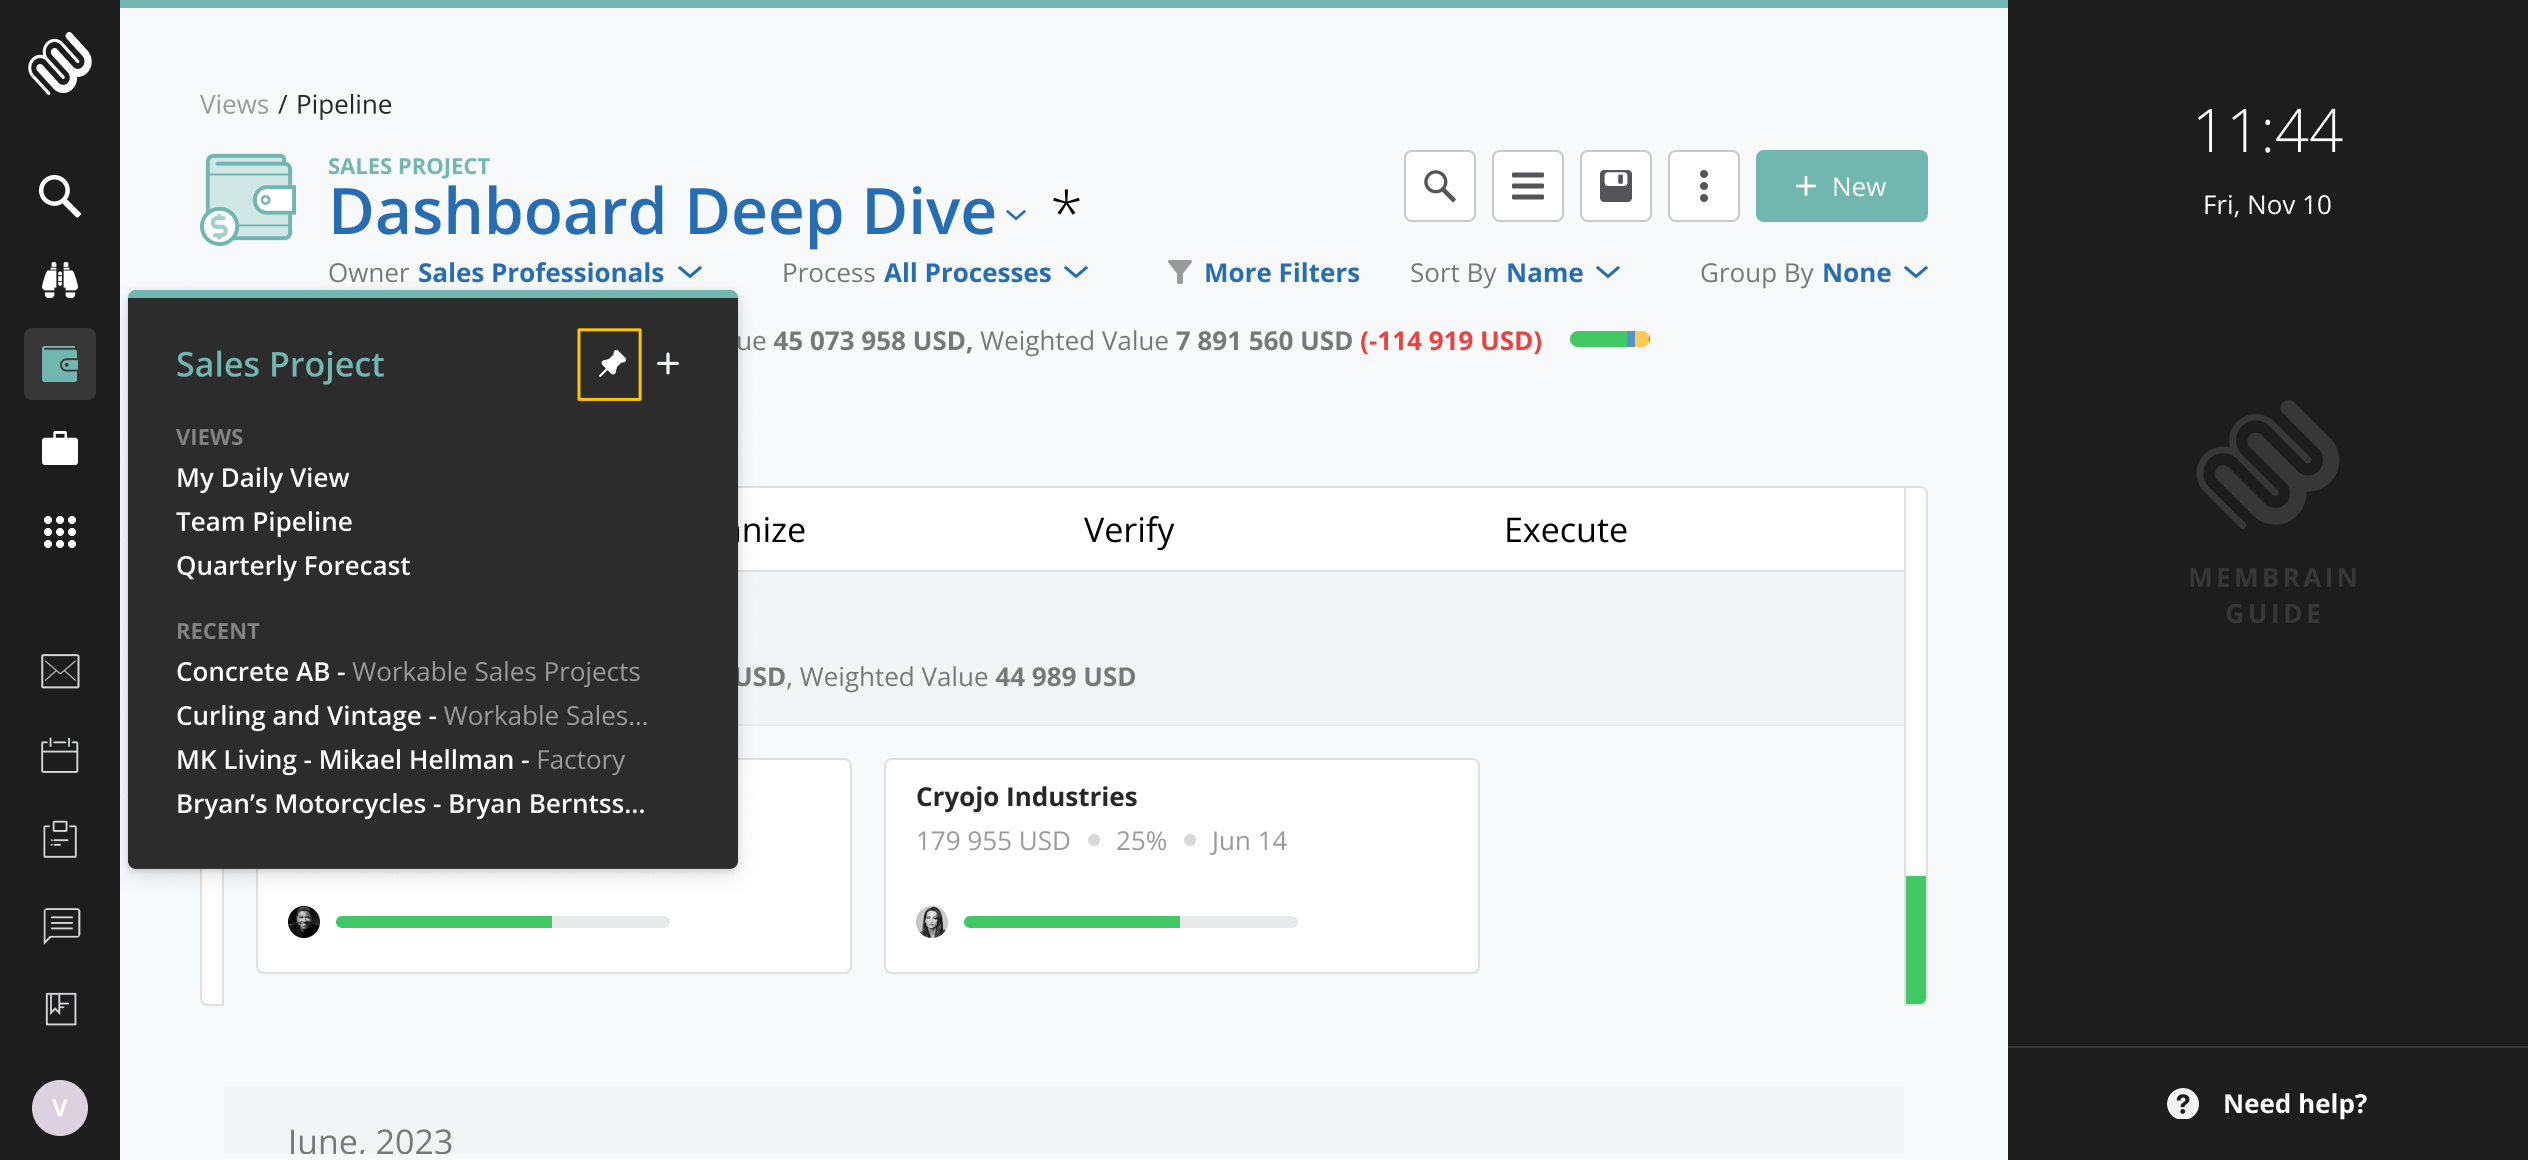
Task: Open Team Pipeline view
Action: [264, 522]
